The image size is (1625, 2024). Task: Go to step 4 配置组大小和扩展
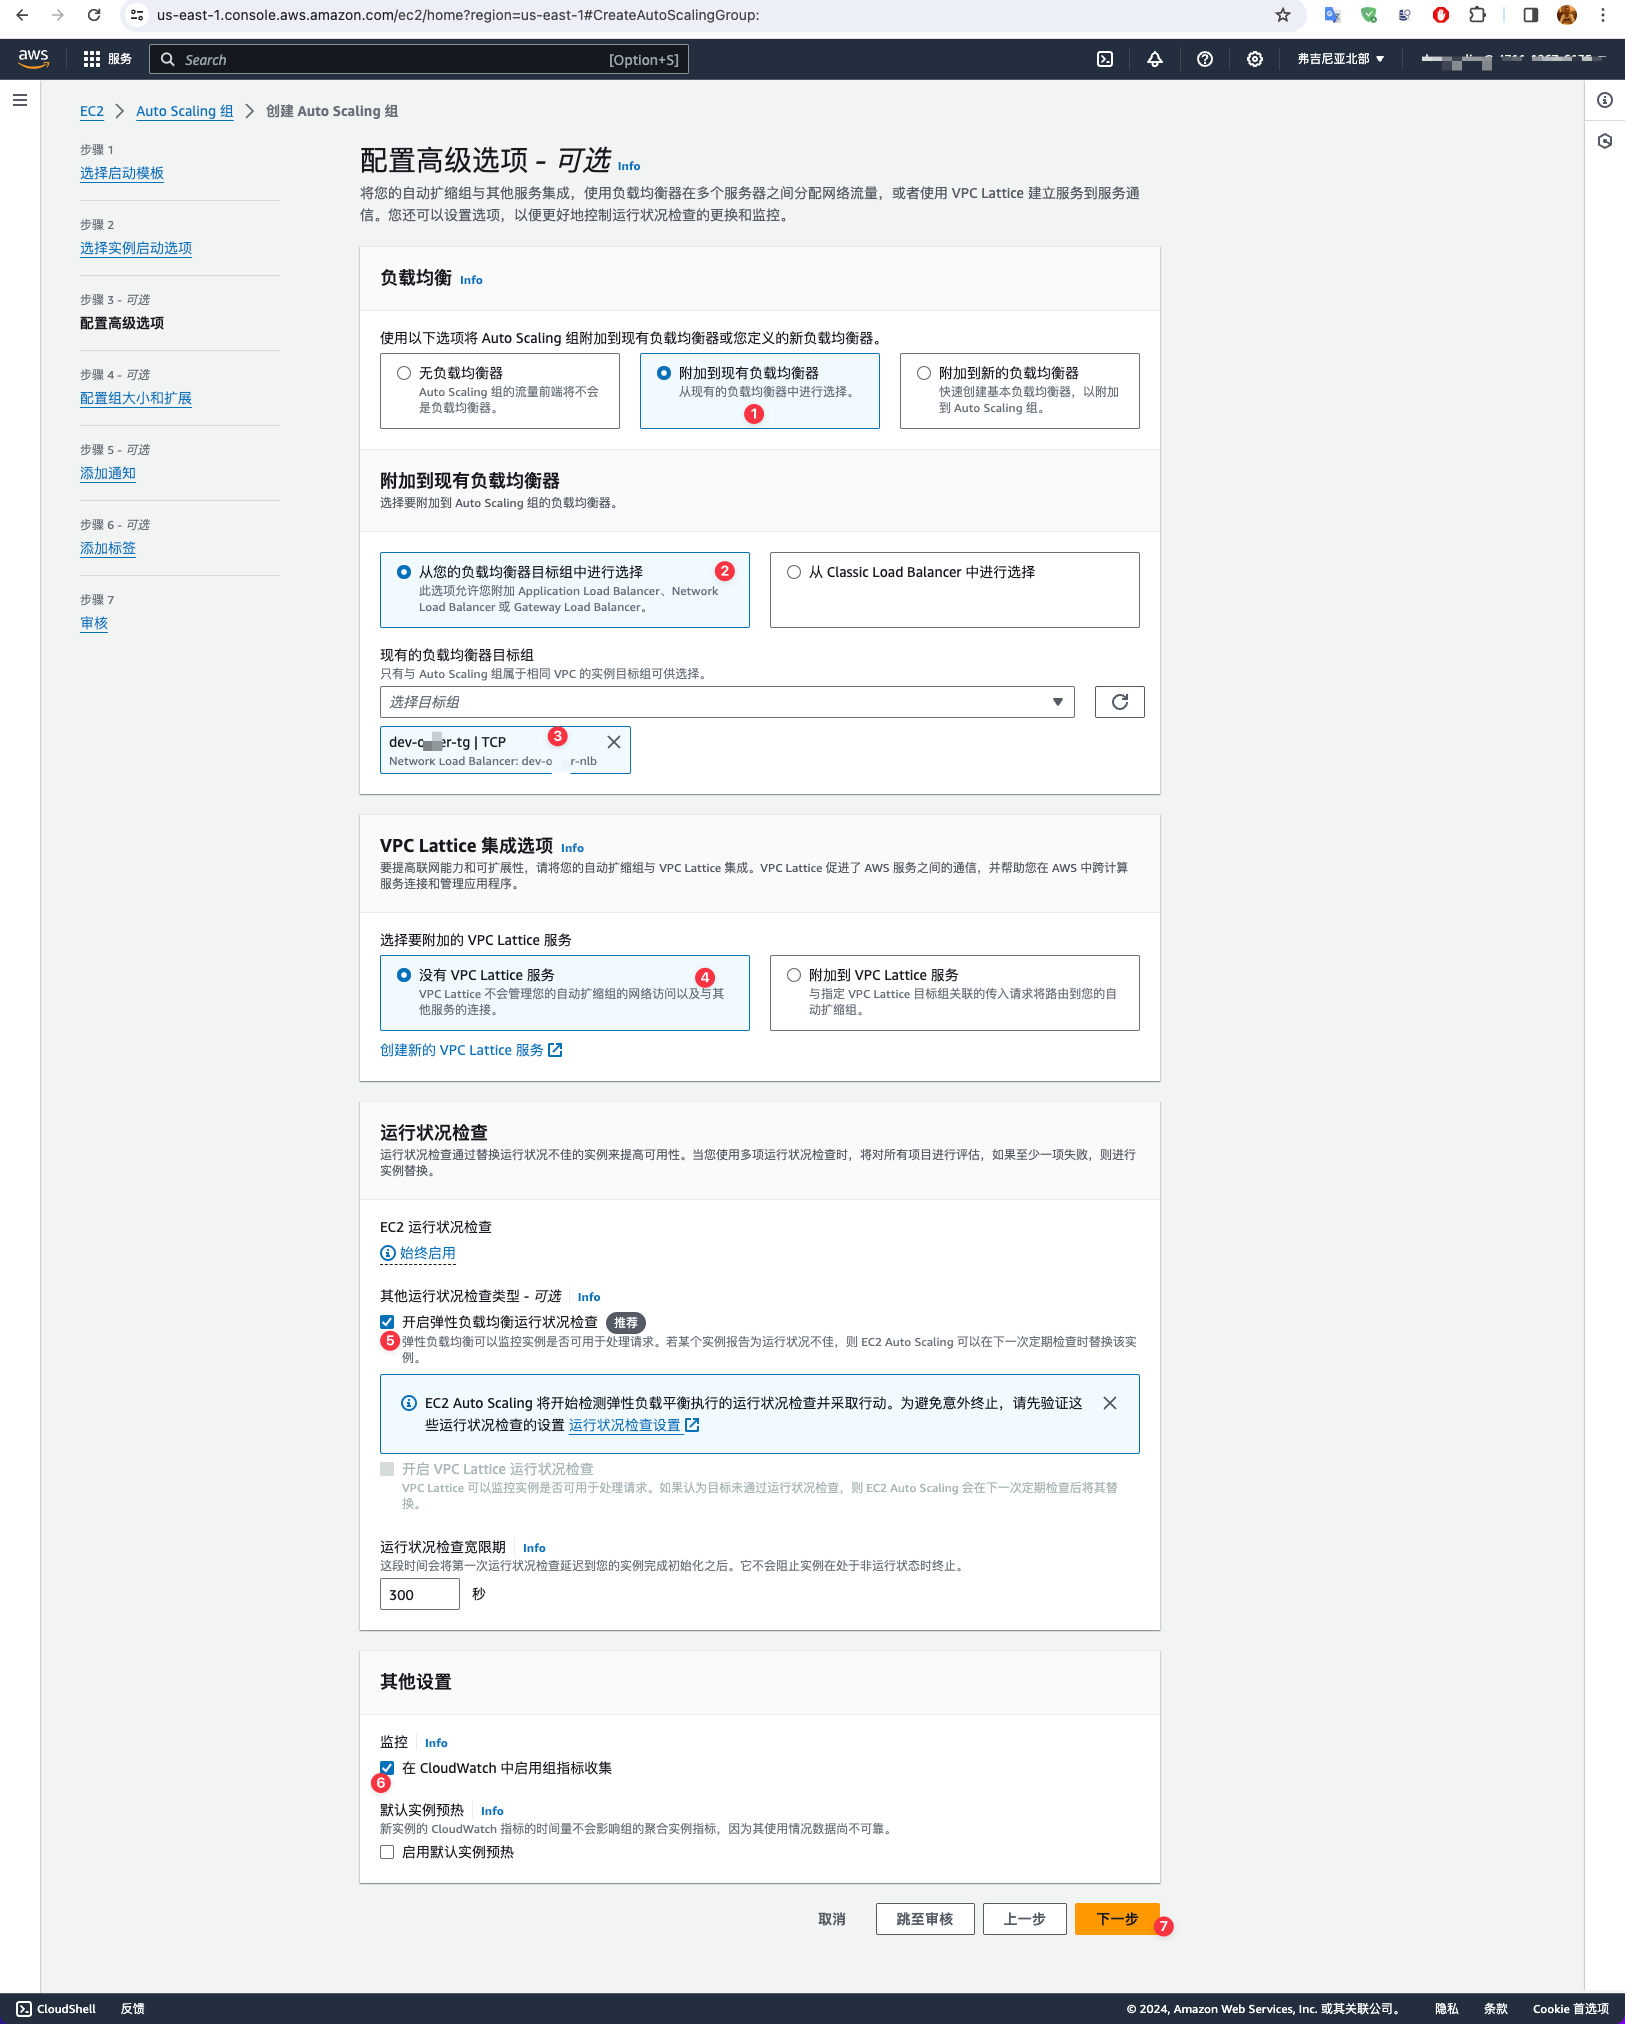tap(136, 398)
